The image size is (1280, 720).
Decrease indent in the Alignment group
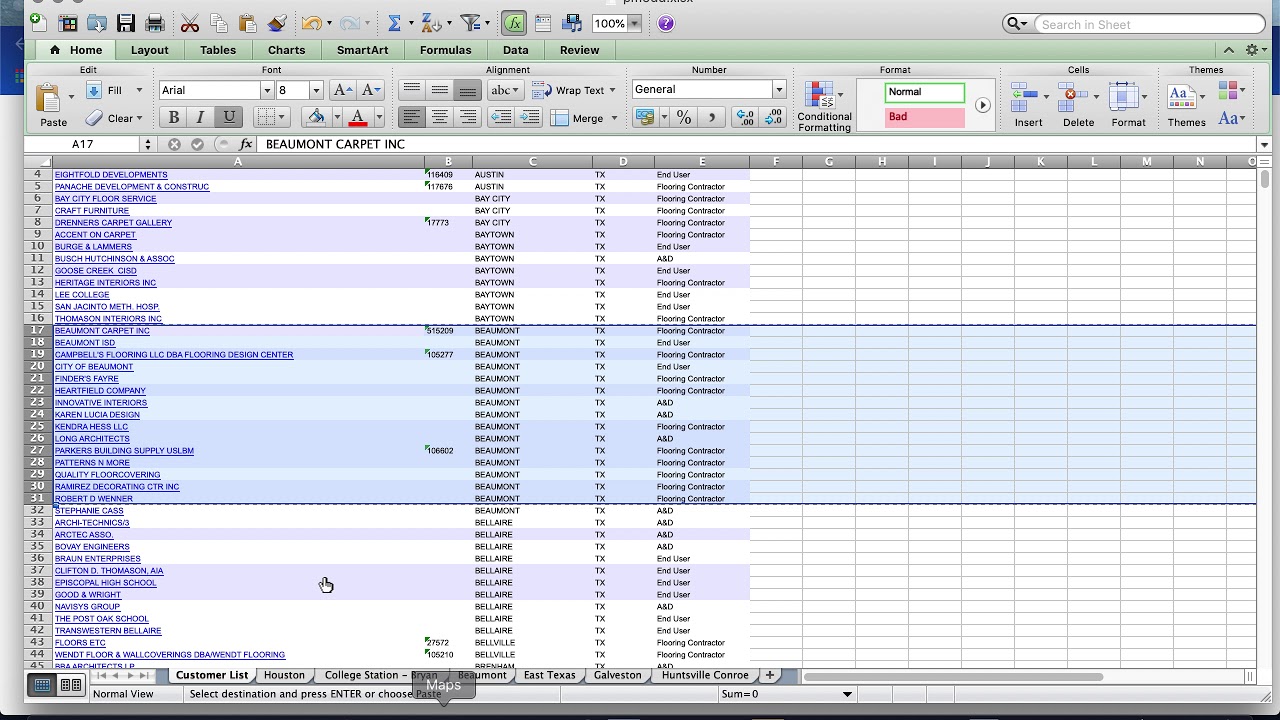(501, 117)
